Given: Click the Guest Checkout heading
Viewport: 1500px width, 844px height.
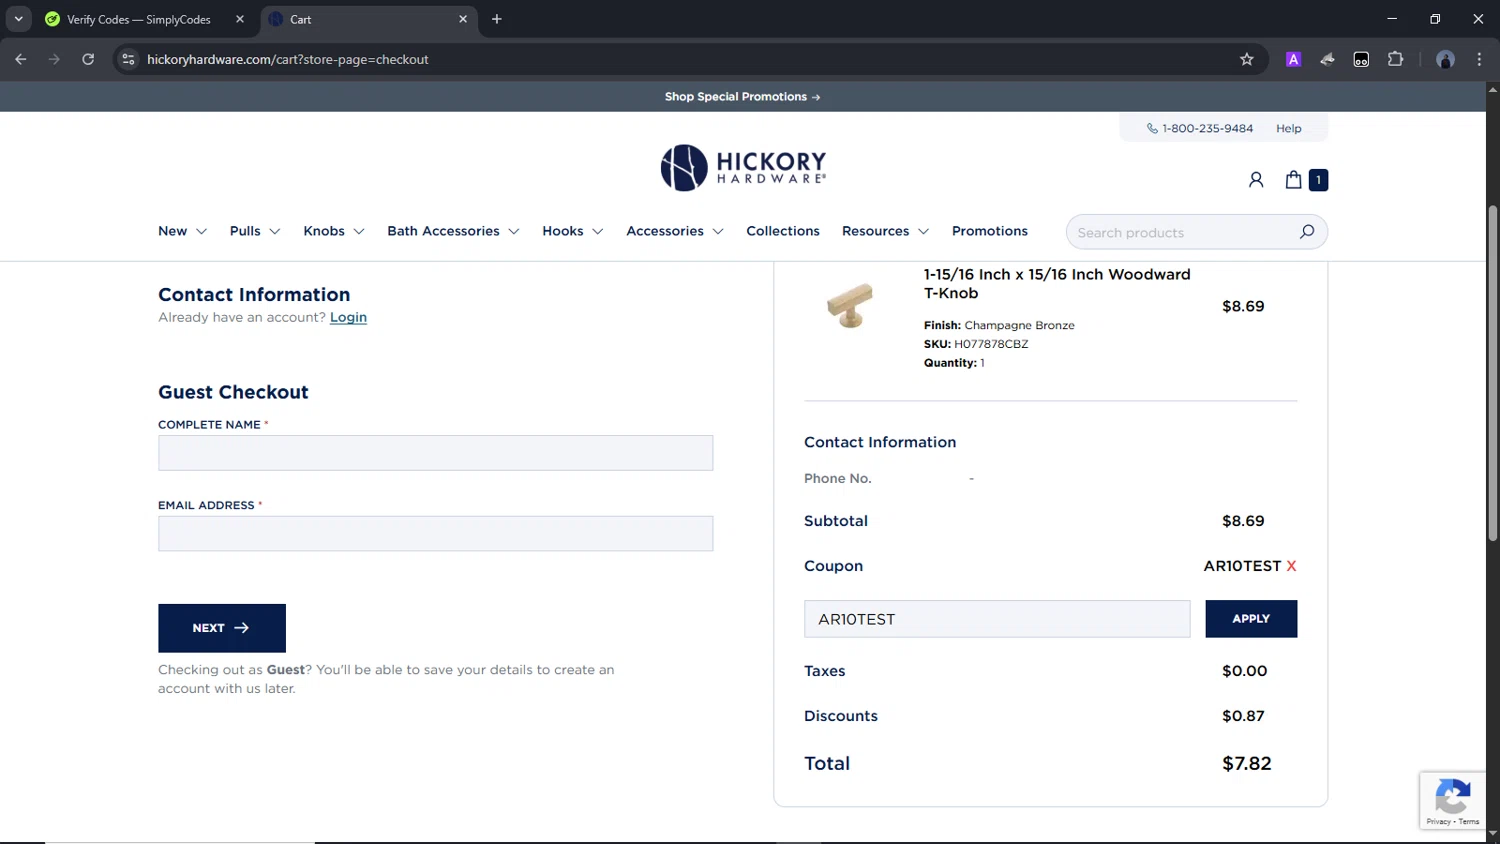Looking at the screenshot, I should (233, 392).
